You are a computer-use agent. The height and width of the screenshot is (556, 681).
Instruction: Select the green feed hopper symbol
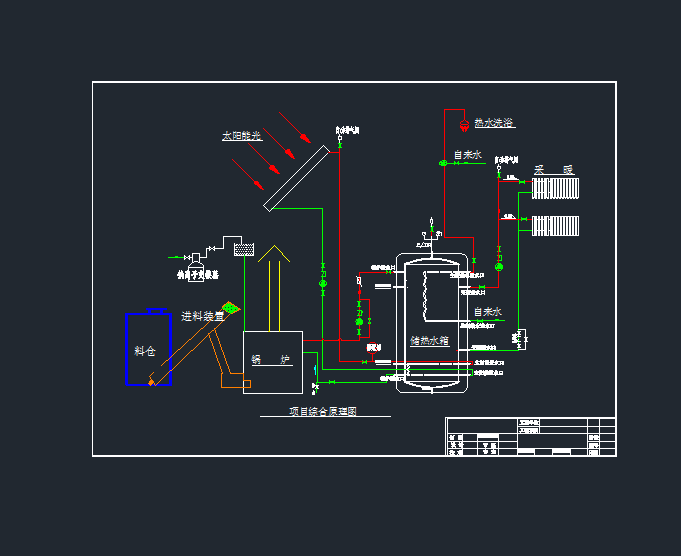(231, 309)
